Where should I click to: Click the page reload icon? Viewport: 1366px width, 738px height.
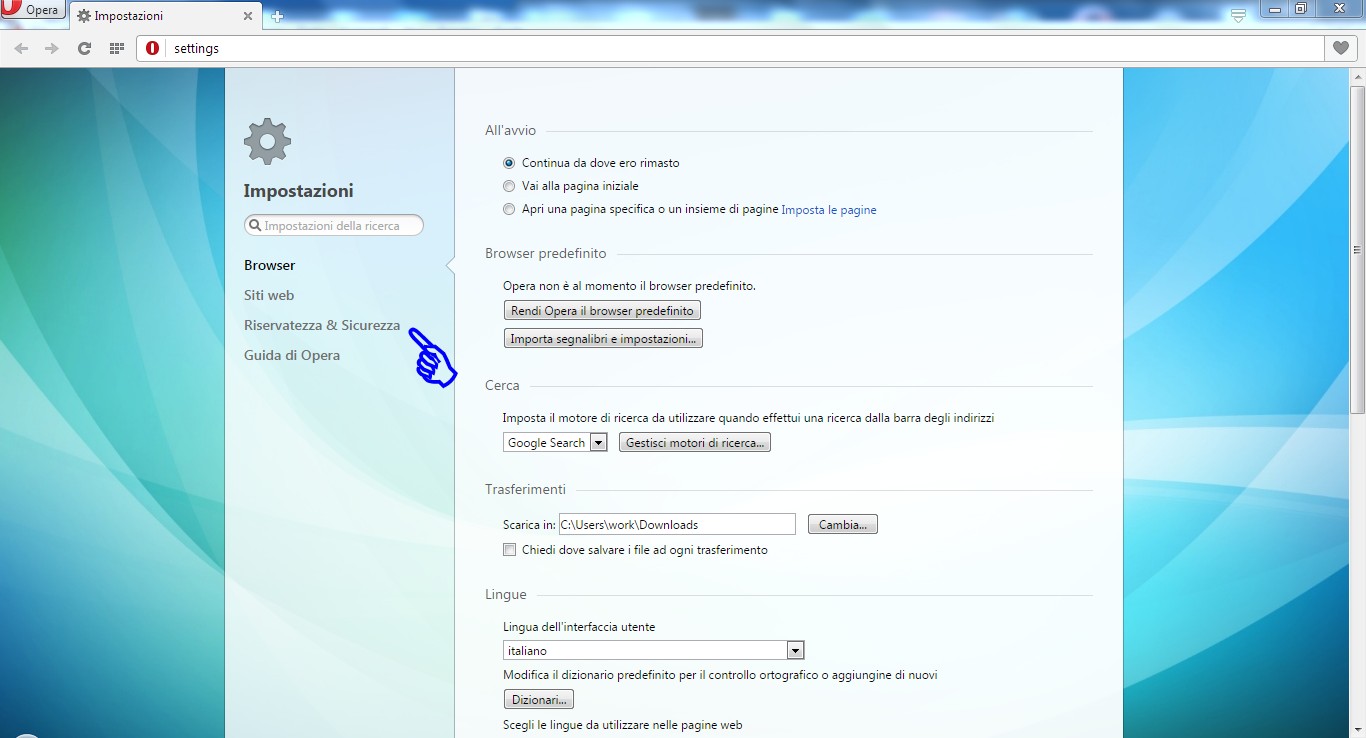point(84,47)
